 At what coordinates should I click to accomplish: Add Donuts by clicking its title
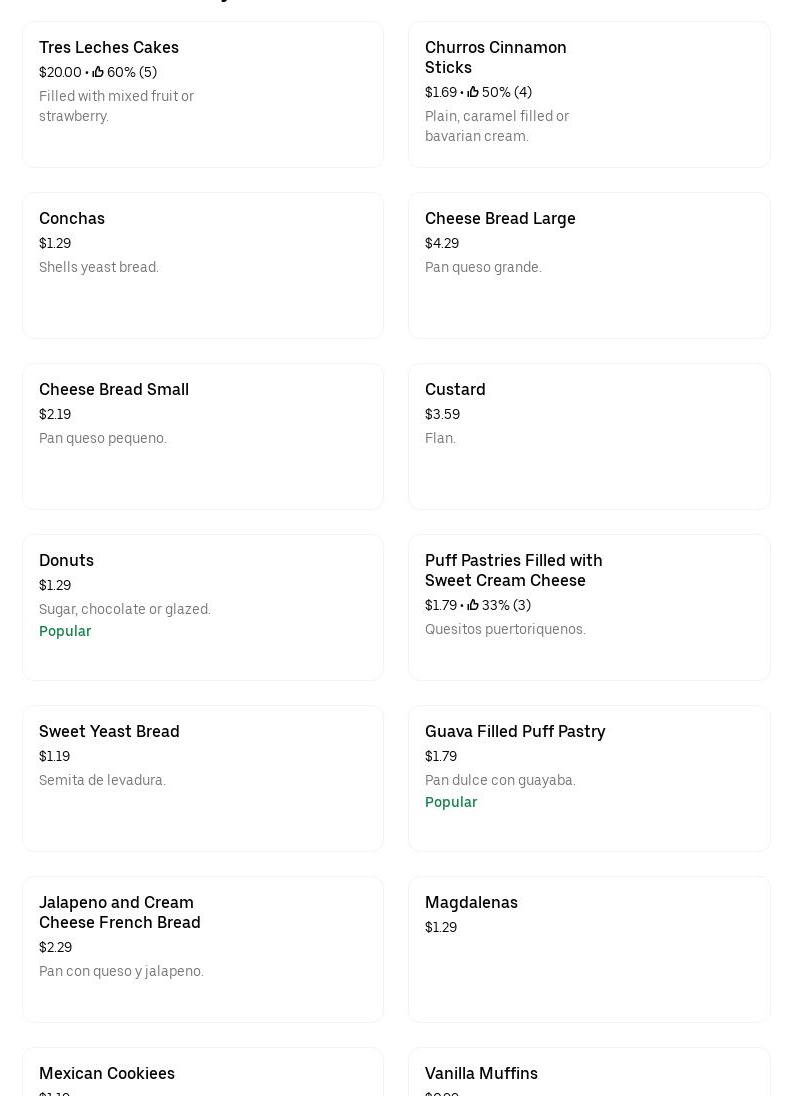(x=66, y=560)
